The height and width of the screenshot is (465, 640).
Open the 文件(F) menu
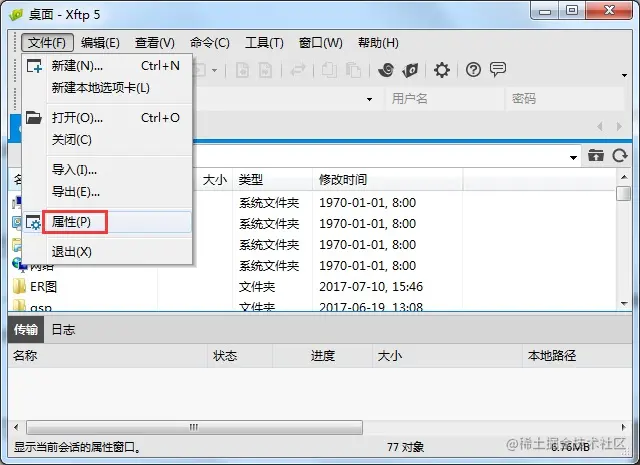click(x=47, y=42)
